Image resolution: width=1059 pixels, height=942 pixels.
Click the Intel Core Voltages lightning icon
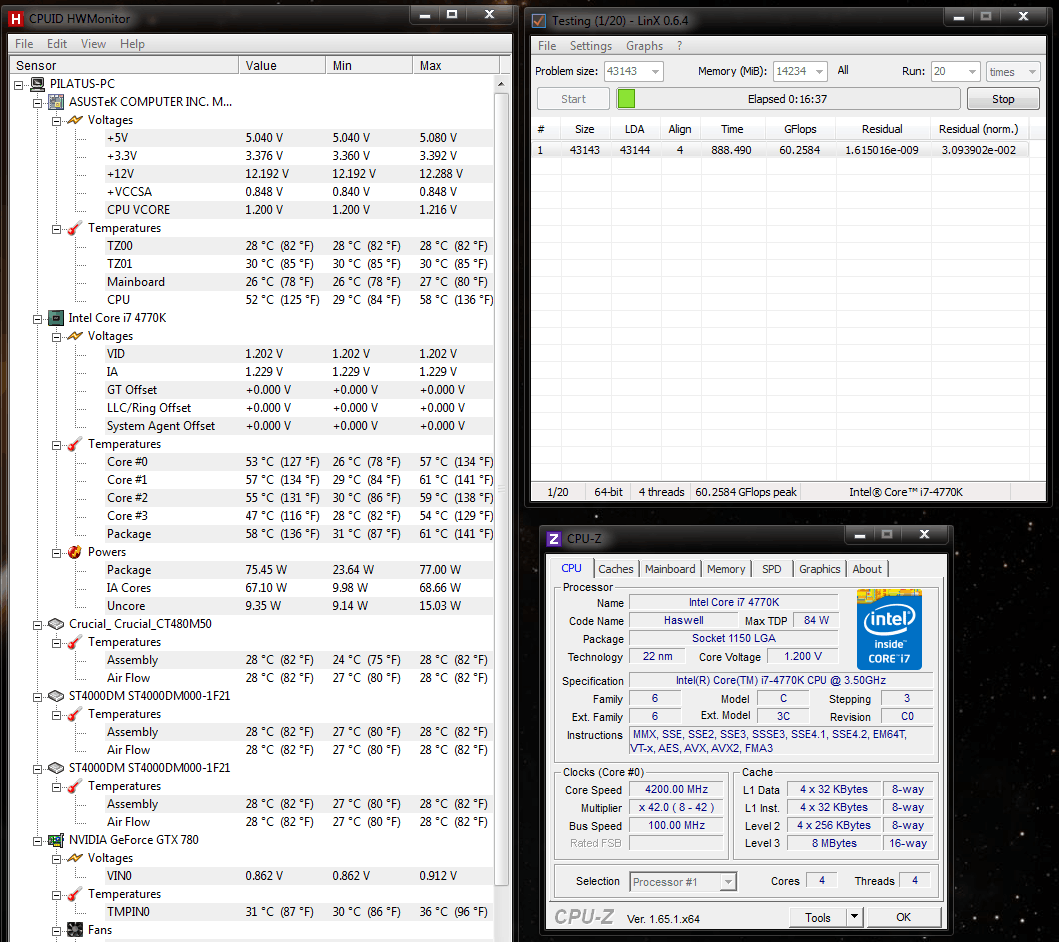point(75,336)
